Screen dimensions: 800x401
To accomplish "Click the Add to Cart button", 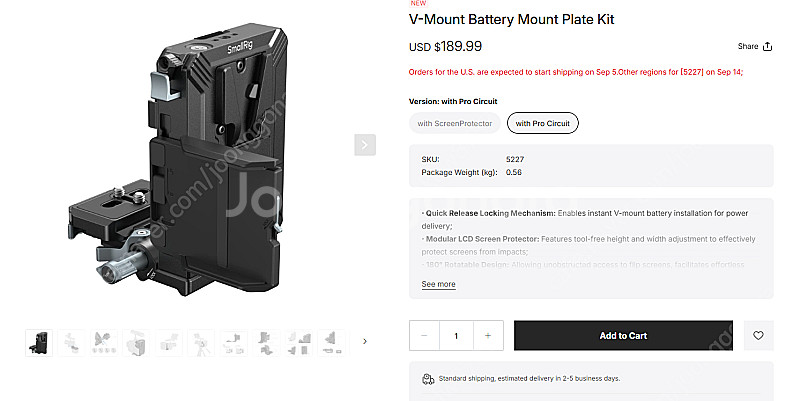I will (623, 336).
